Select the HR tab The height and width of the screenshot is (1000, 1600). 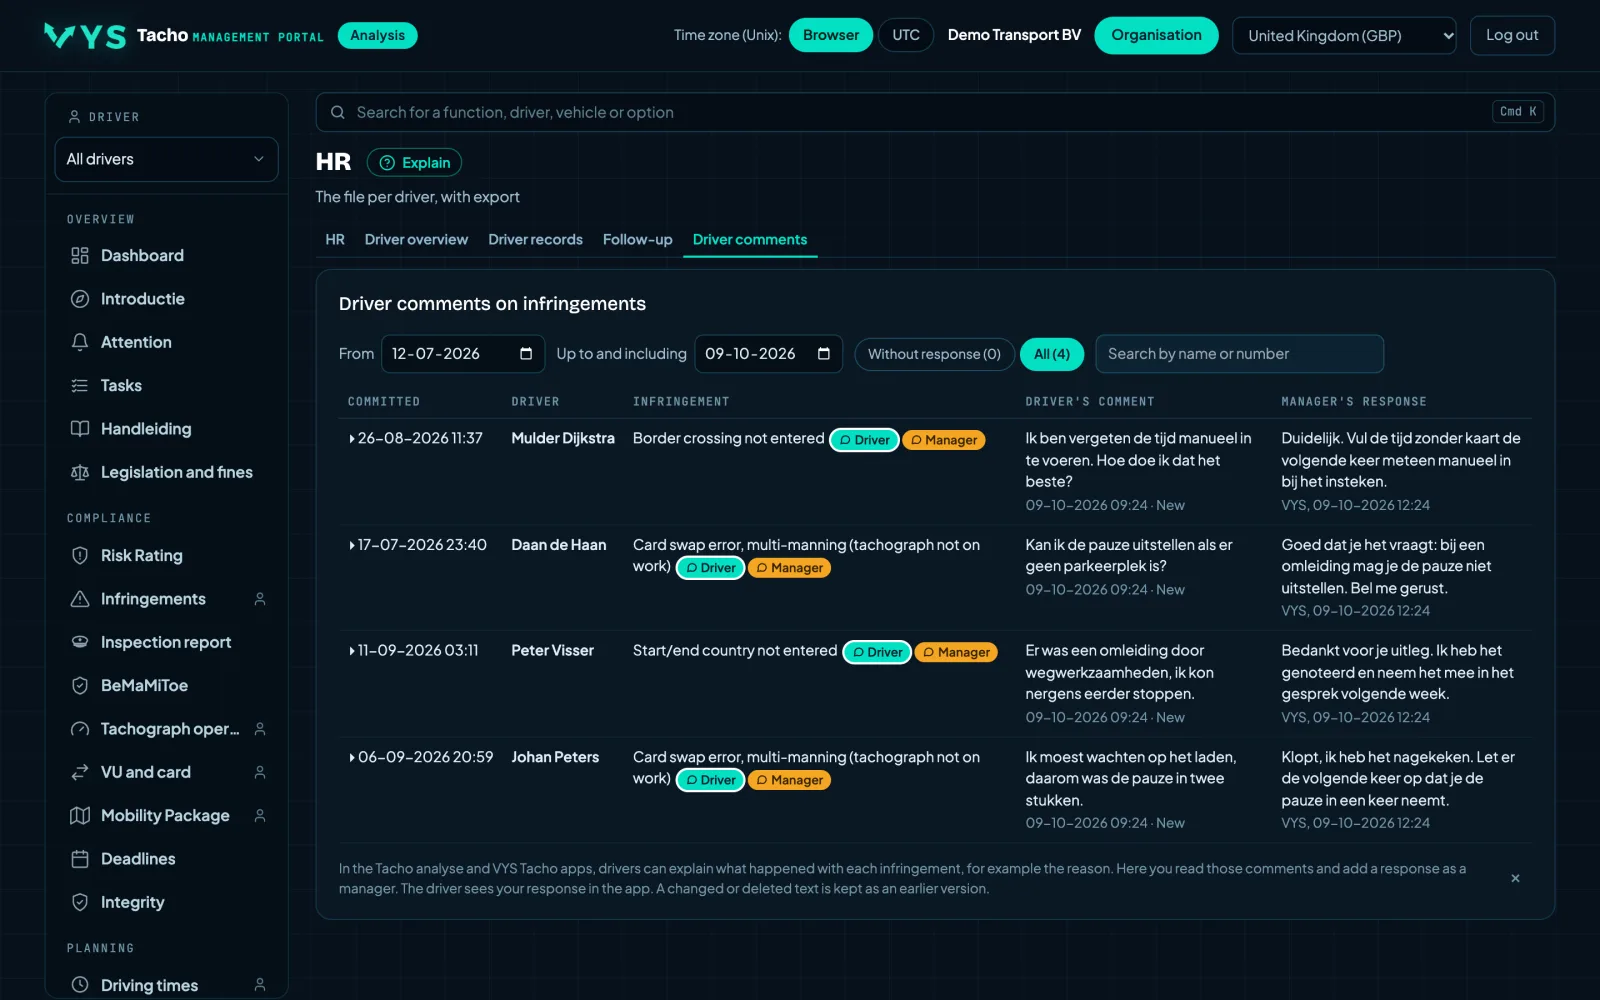[335, 240]
